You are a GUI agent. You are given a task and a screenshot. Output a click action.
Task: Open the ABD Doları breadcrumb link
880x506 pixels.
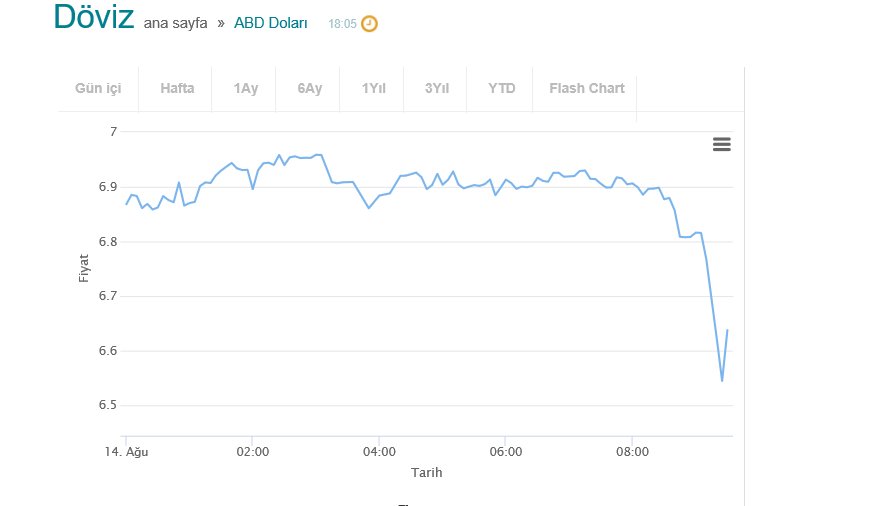[271, 23]
